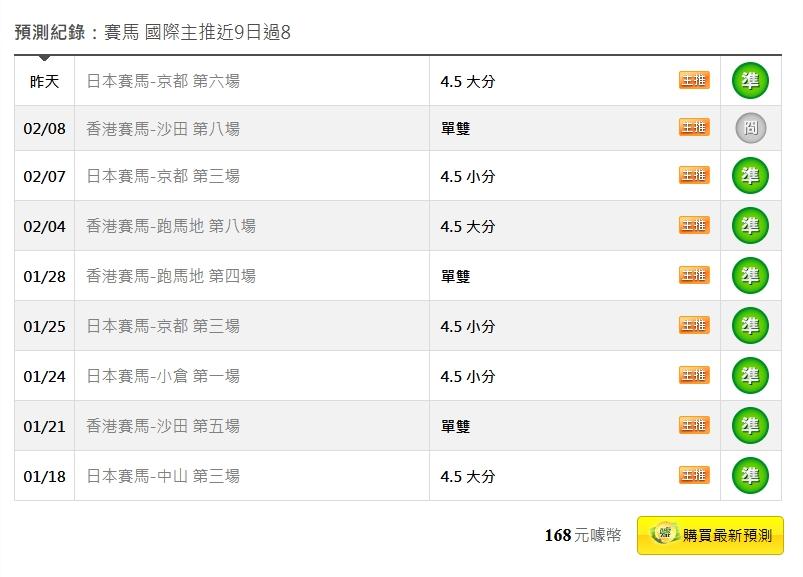803x577 pixels.
Task: Select 日本賽馬-中山 第三場 entry
Action: (x=163, y=476)
